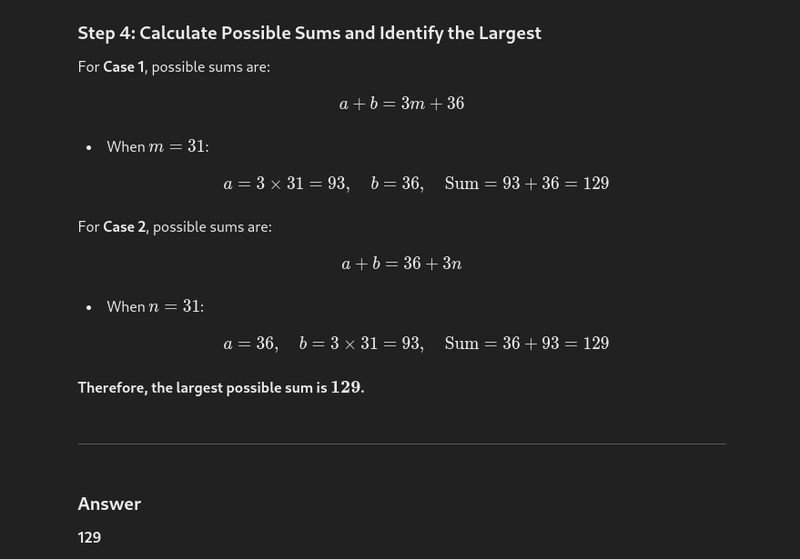
Task: Click the bold 129 in the conclusion sentence
Action: pyautogui.click(x=345, y=387)
